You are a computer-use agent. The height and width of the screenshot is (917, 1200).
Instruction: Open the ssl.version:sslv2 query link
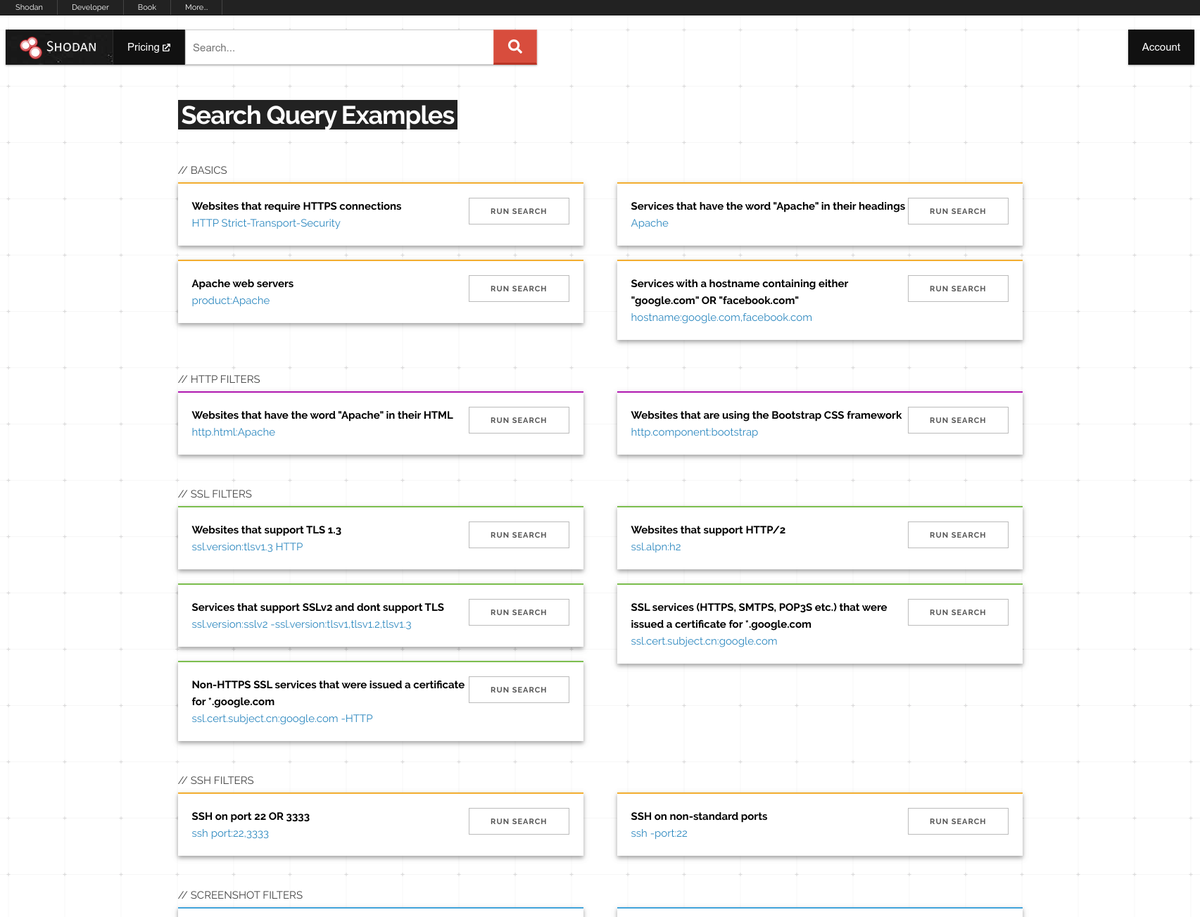tap(301, 624)
